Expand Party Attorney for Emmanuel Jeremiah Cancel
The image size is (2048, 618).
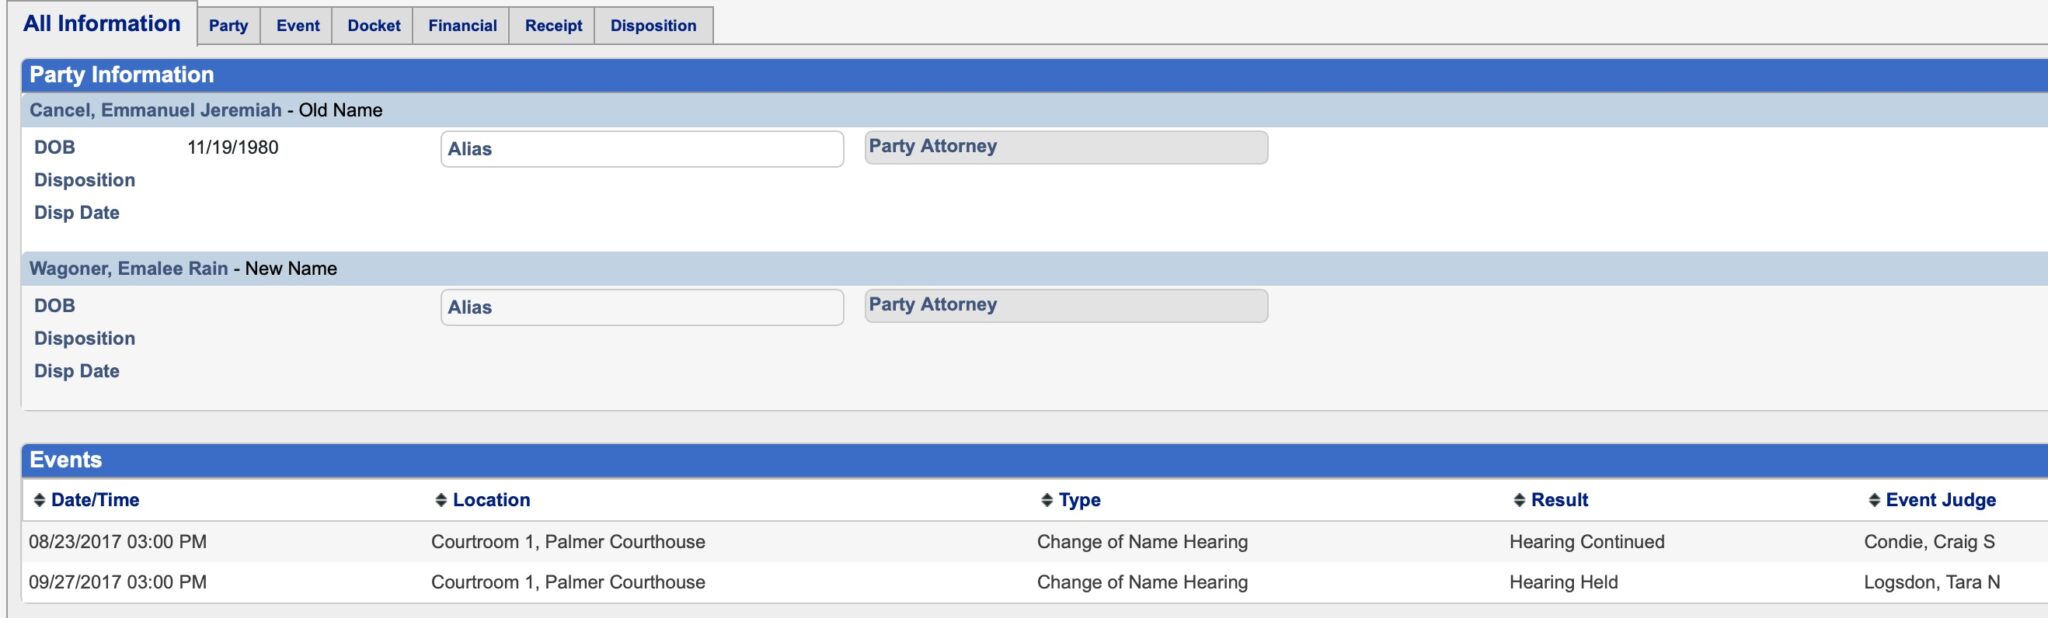(x=1066, y=147)
